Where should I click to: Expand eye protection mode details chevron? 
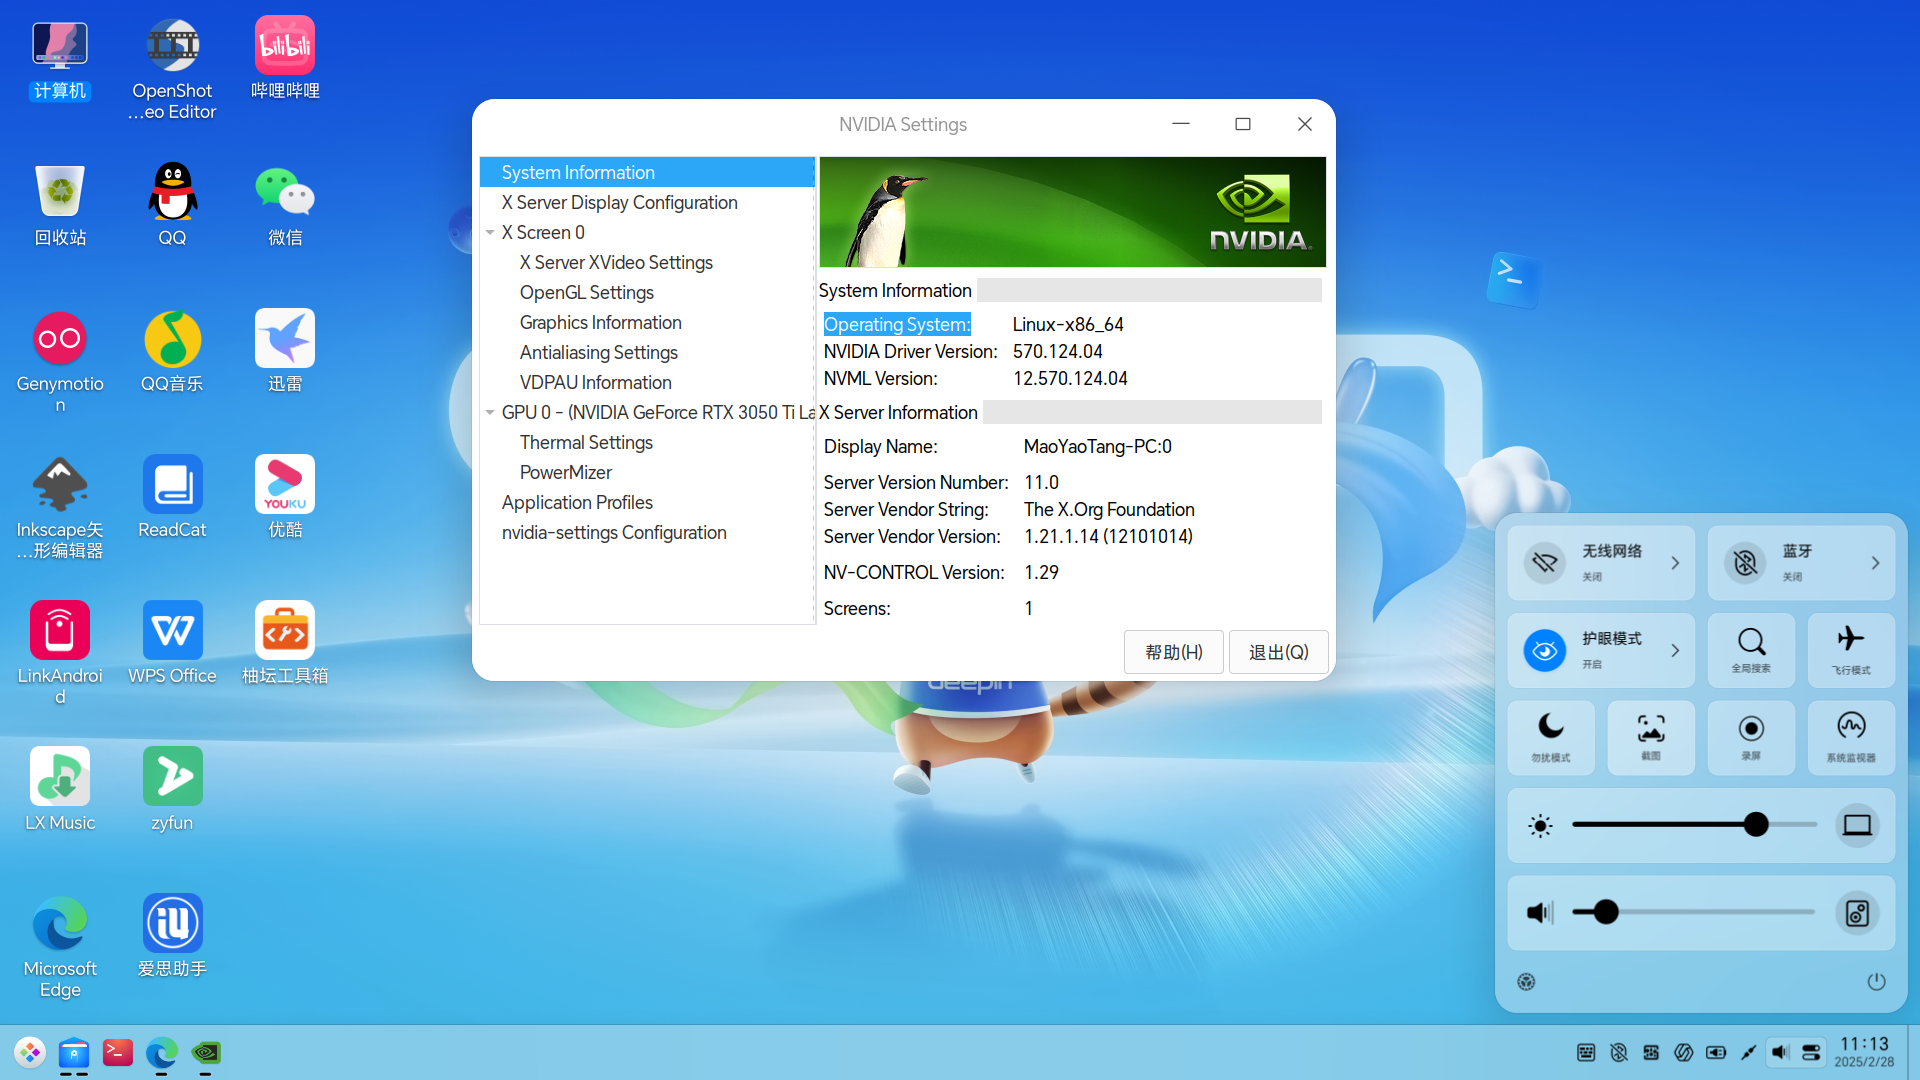point(1675,650)
